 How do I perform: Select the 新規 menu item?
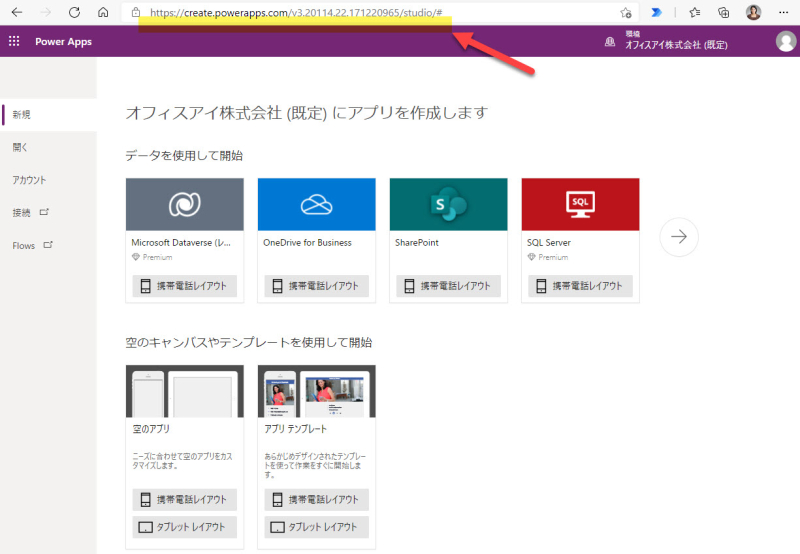(48, 115)
